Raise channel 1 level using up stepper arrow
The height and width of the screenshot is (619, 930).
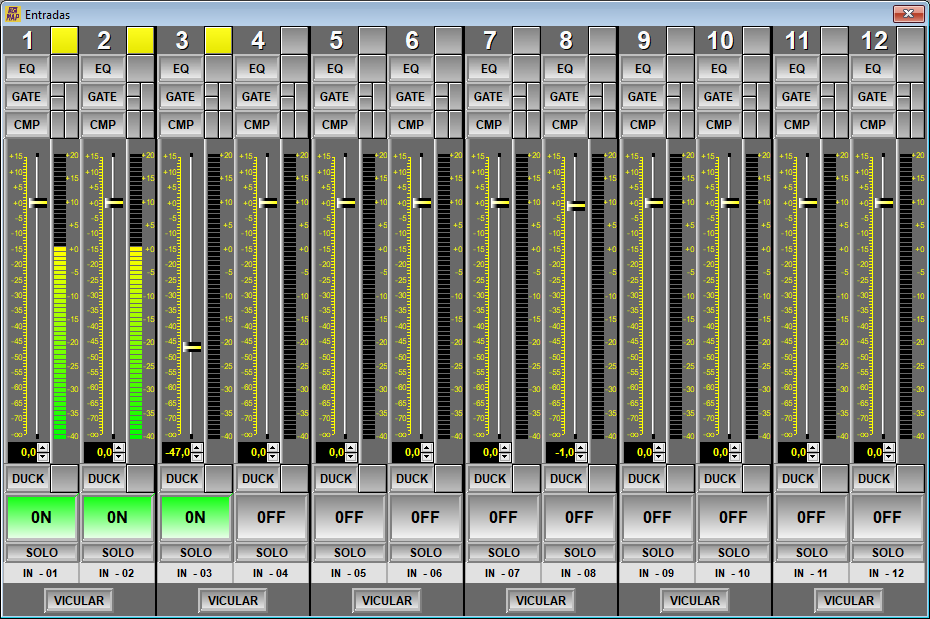pyautogui.click(x=42, y=448)
